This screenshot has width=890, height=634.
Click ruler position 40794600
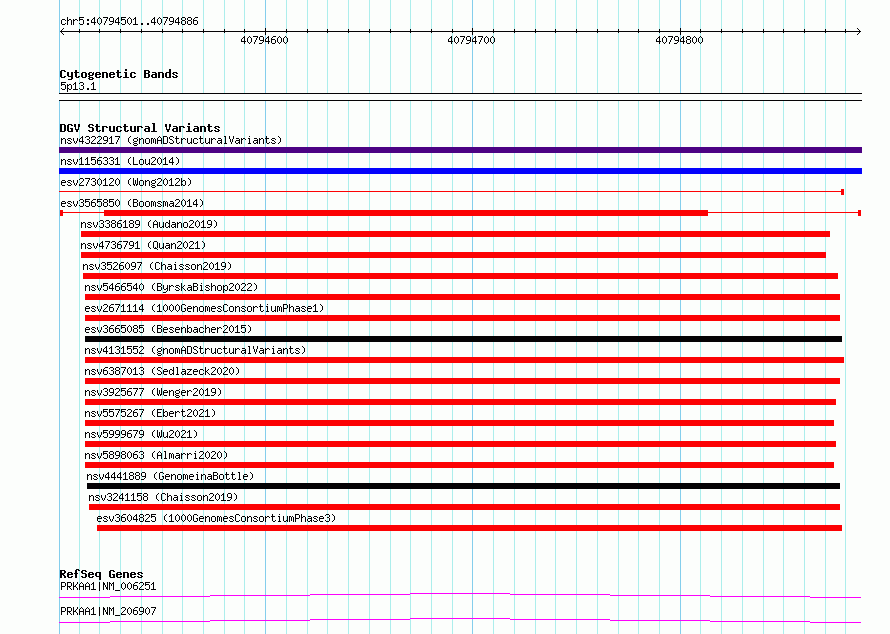265,40
